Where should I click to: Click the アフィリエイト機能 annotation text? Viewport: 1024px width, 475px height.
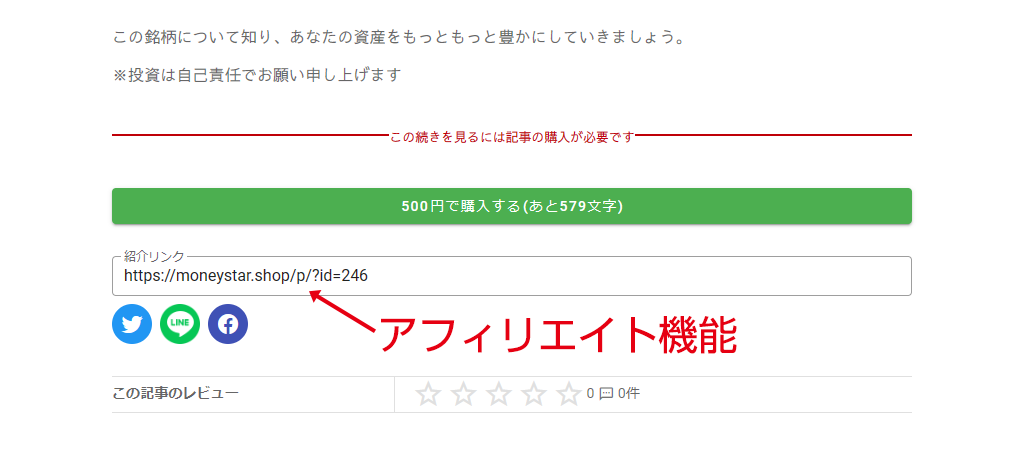[558, 335]
